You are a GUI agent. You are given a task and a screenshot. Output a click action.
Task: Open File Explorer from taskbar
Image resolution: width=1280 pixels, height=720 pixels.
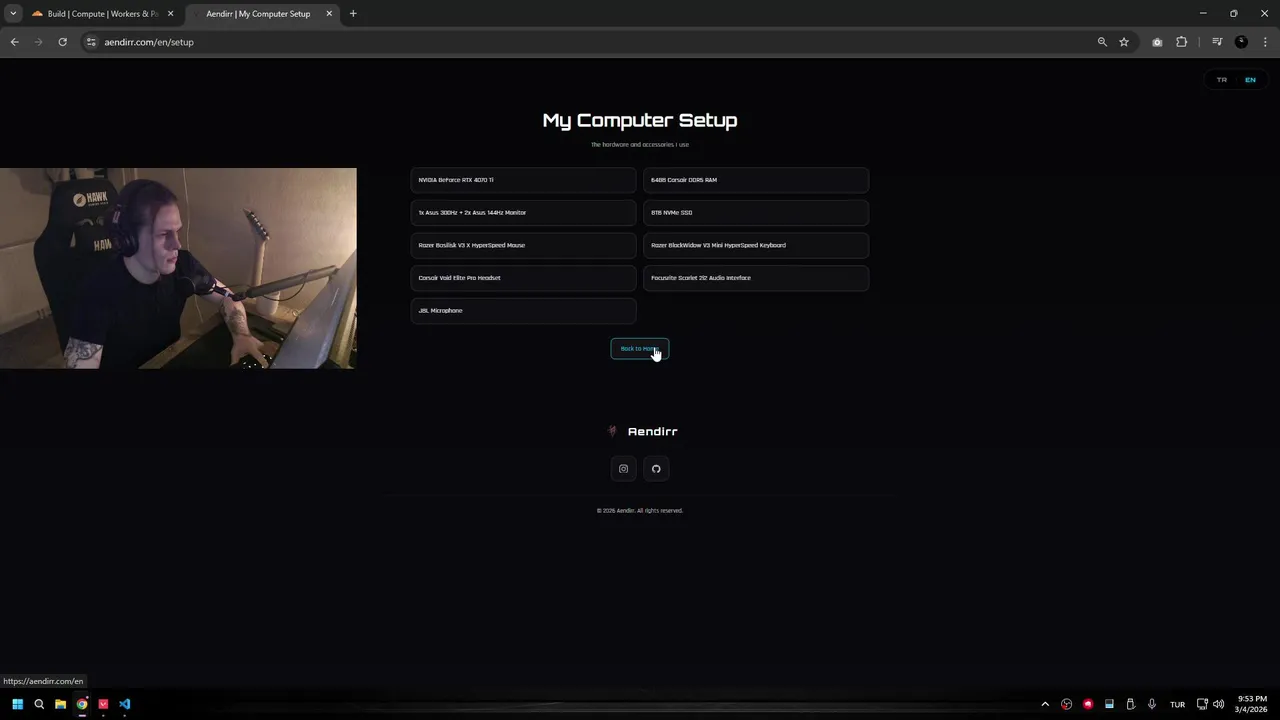coord(60,704)
